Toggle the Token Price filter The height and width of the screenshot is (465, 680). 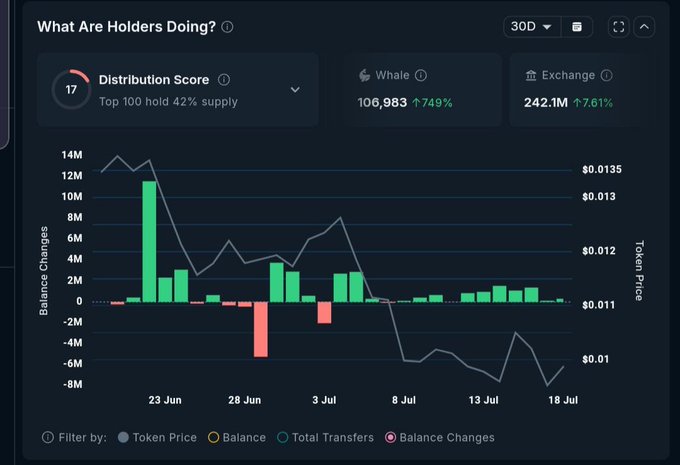pos(157,437)
